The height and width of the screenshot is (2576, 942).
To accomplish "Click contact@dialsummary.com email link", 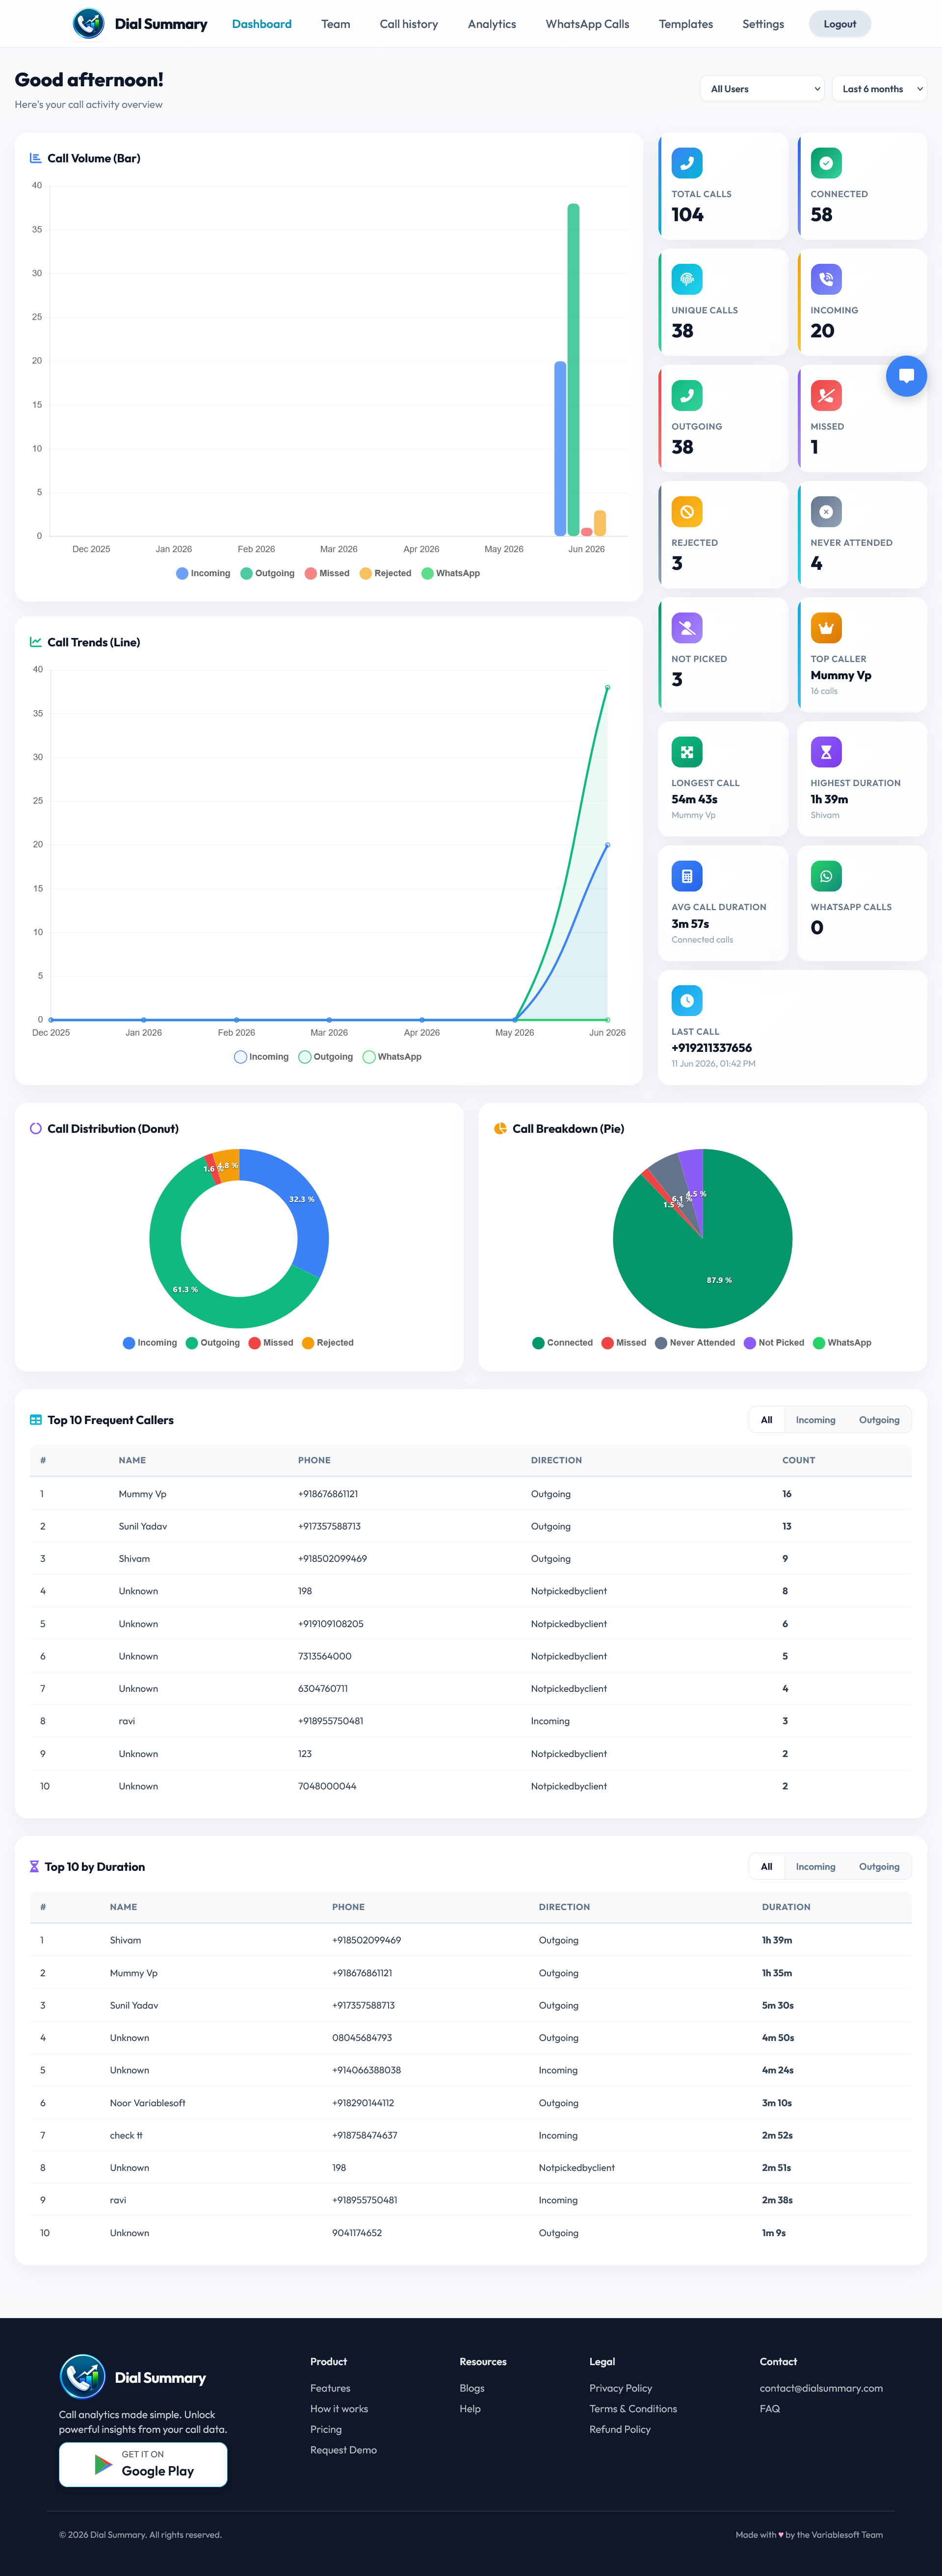I will click(x=821, y=2388).
